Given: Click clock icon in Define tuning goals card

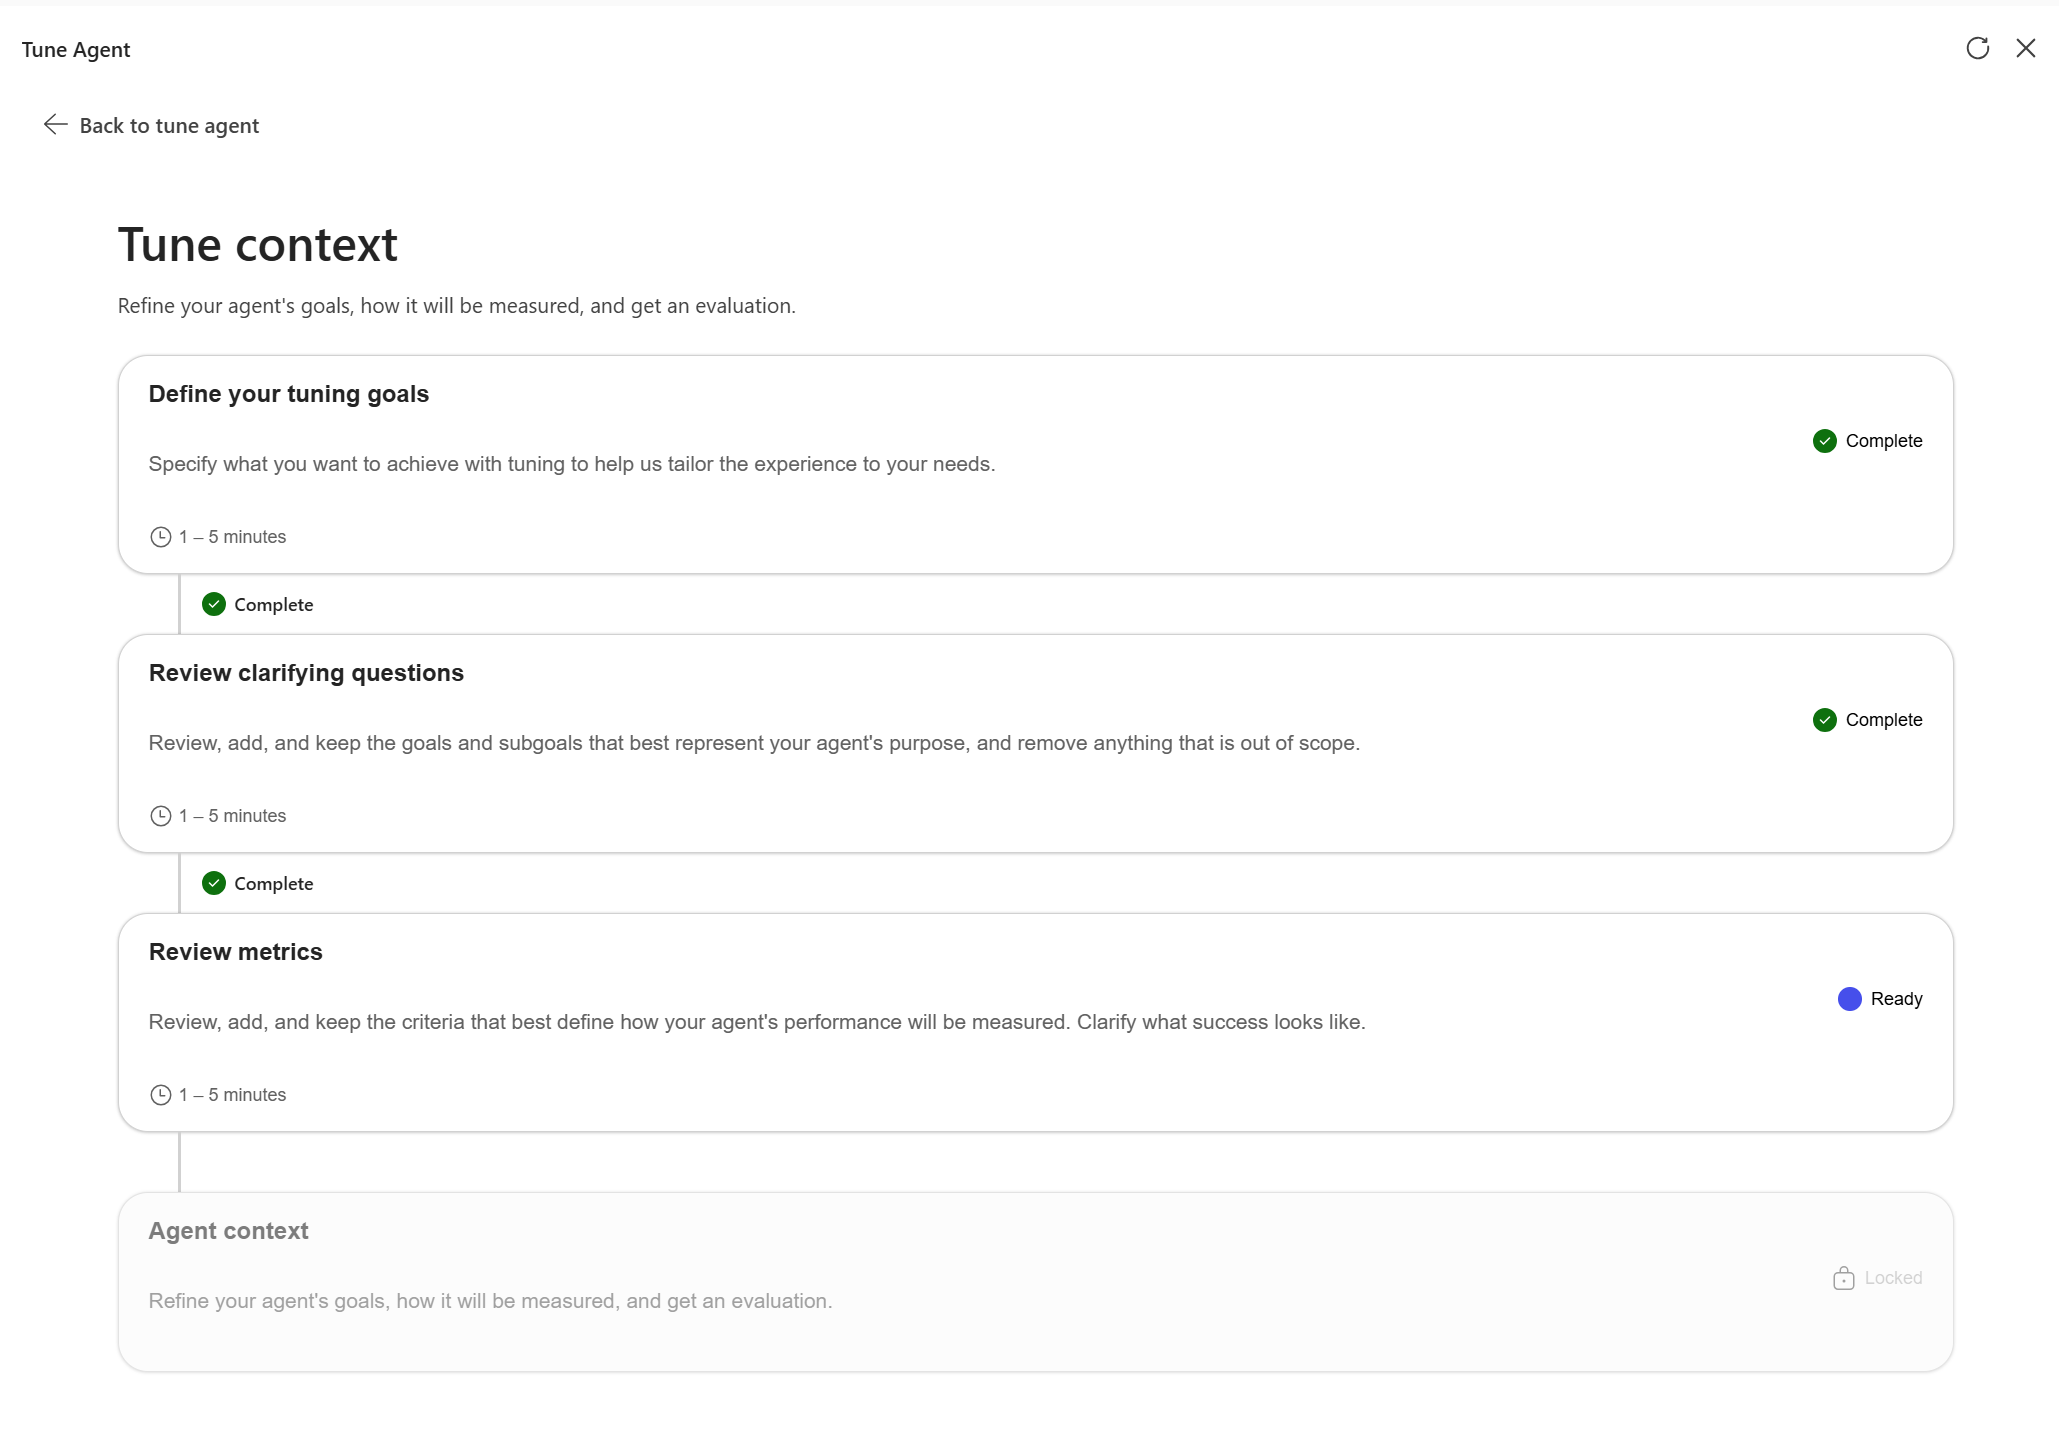Looking at the screenshot, I should point(160,537).
